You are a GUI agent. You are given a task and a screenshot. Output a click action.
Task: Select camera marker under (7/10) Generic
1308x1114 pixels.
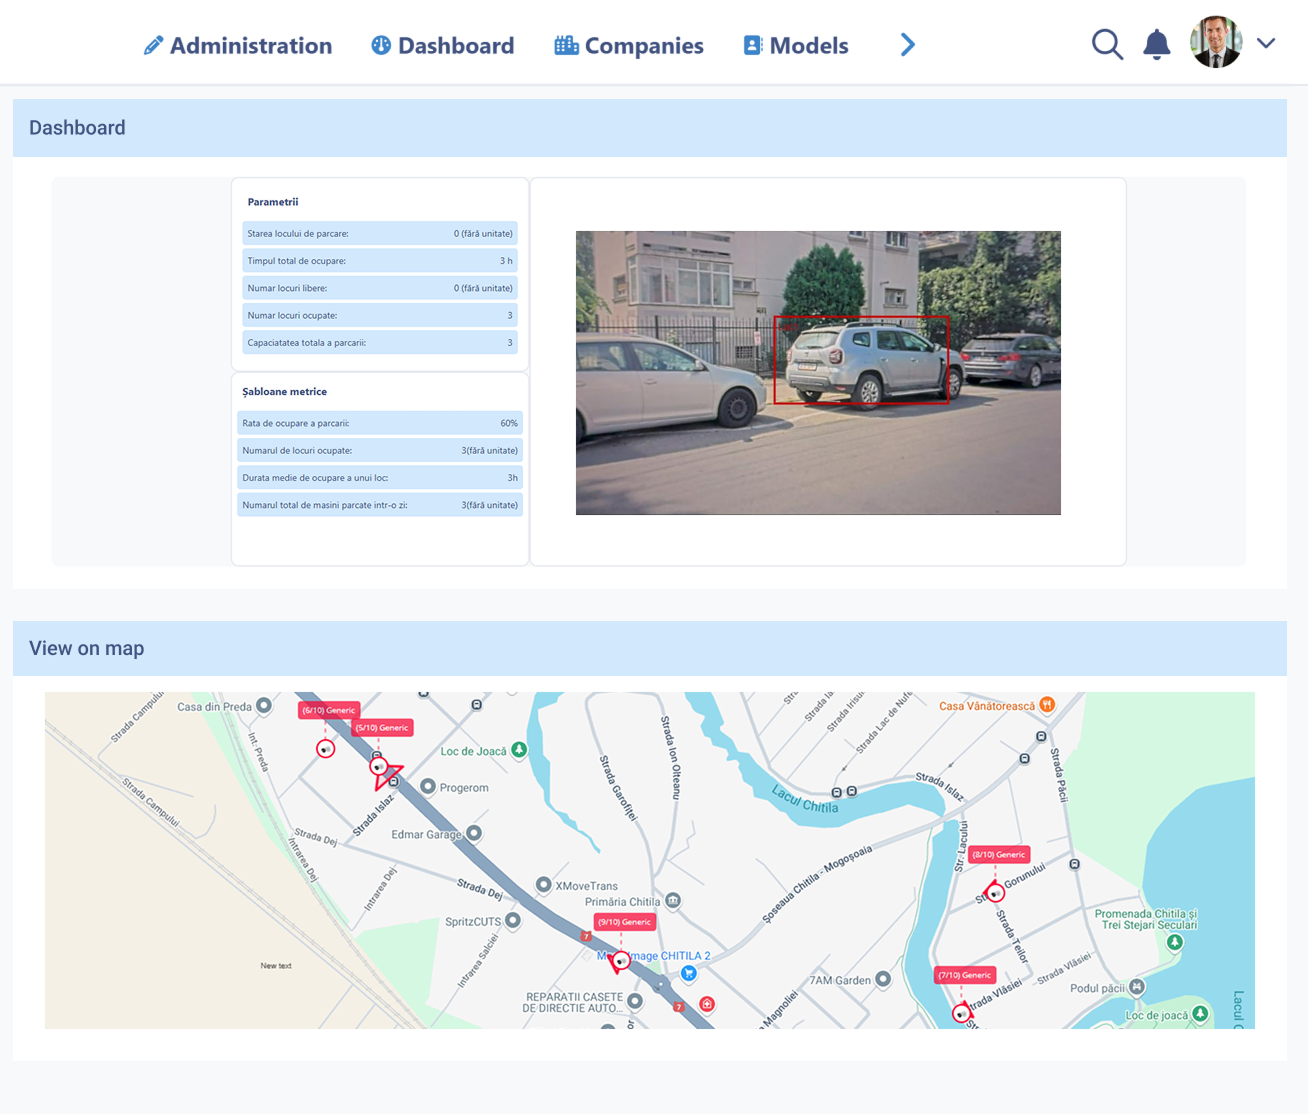click(962, 1014)
